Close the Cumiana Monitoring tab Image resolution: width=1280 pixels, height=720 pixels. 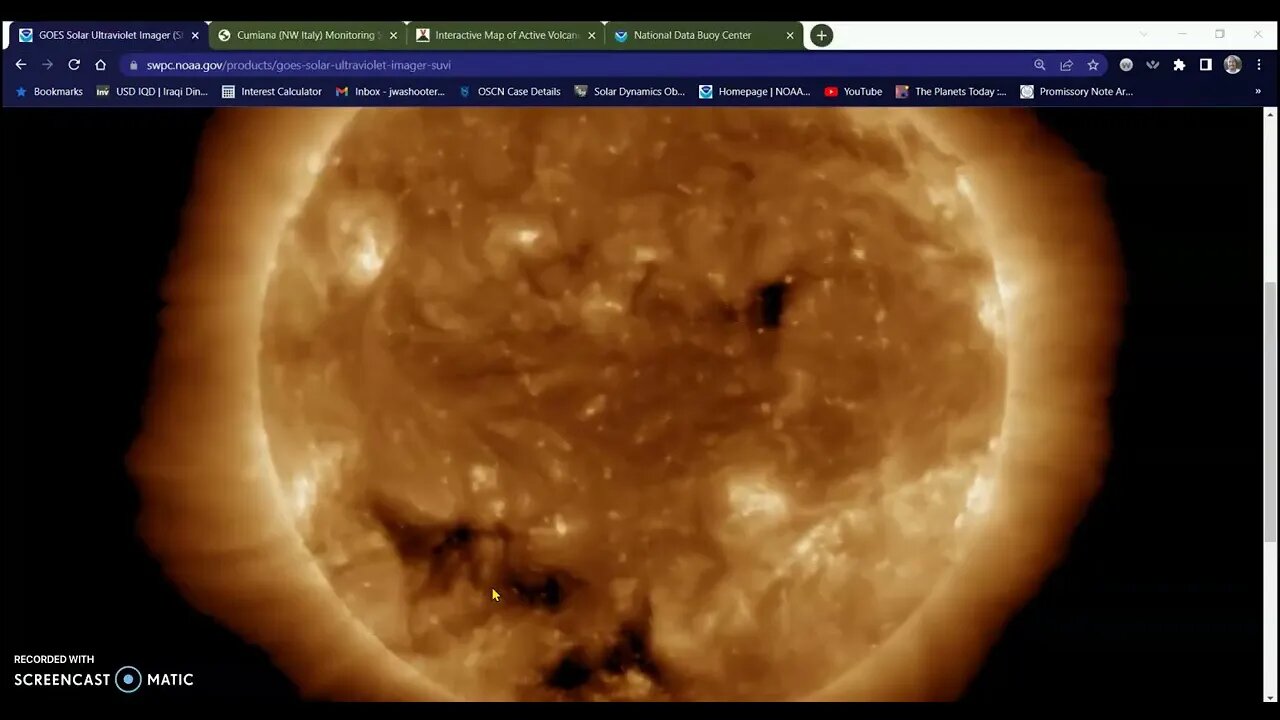393,35
